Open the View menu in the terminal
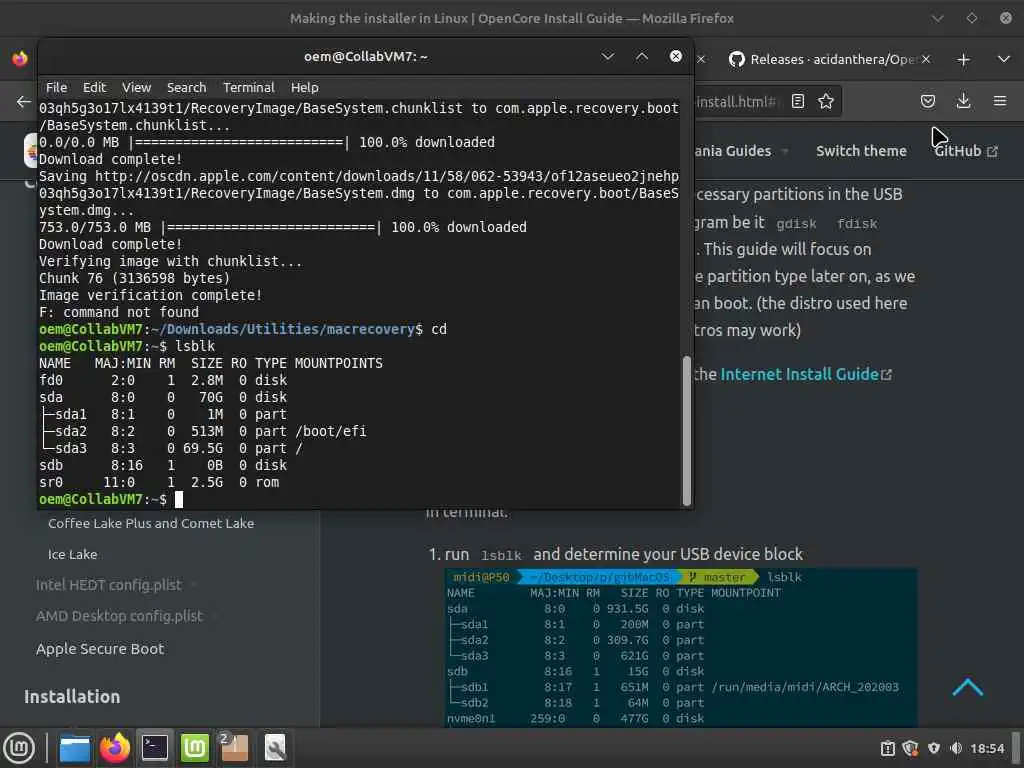The width and height of the screenshot is (1024, 768). click(136, 88)
